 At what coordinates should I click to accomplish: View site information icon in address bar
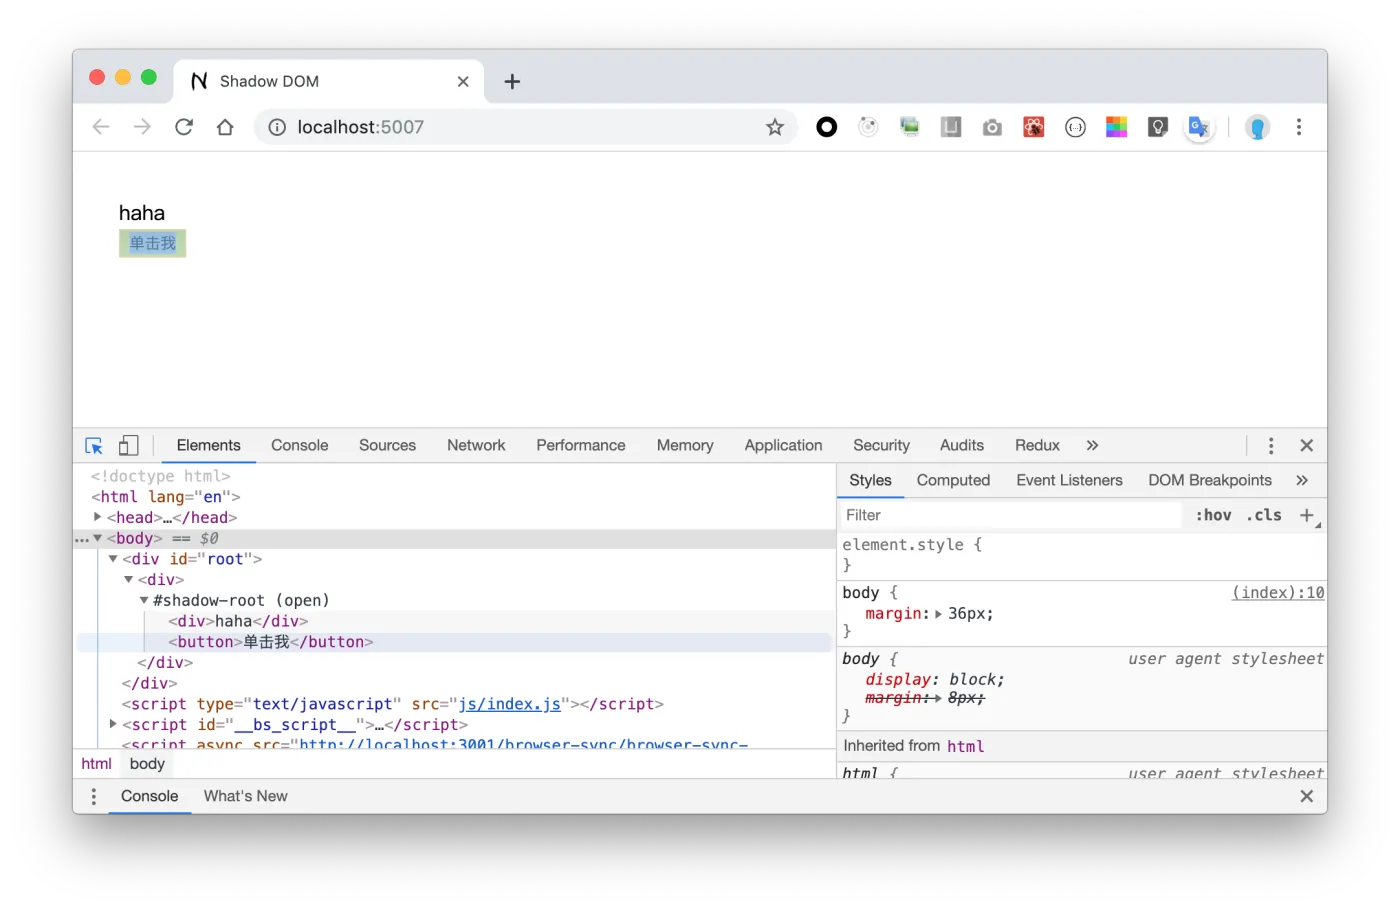tap(277, 127)
